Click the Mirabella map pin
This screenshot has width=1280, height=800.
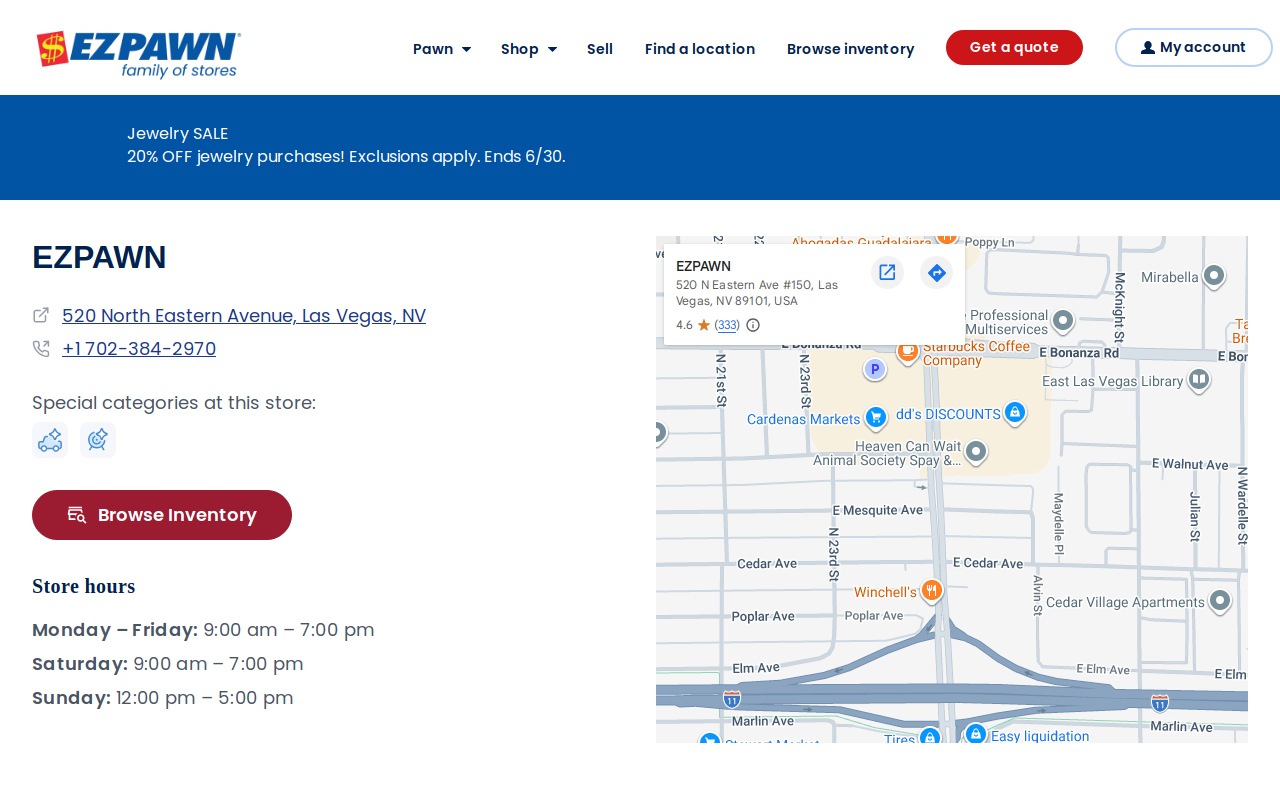[x=1214, y=276]
